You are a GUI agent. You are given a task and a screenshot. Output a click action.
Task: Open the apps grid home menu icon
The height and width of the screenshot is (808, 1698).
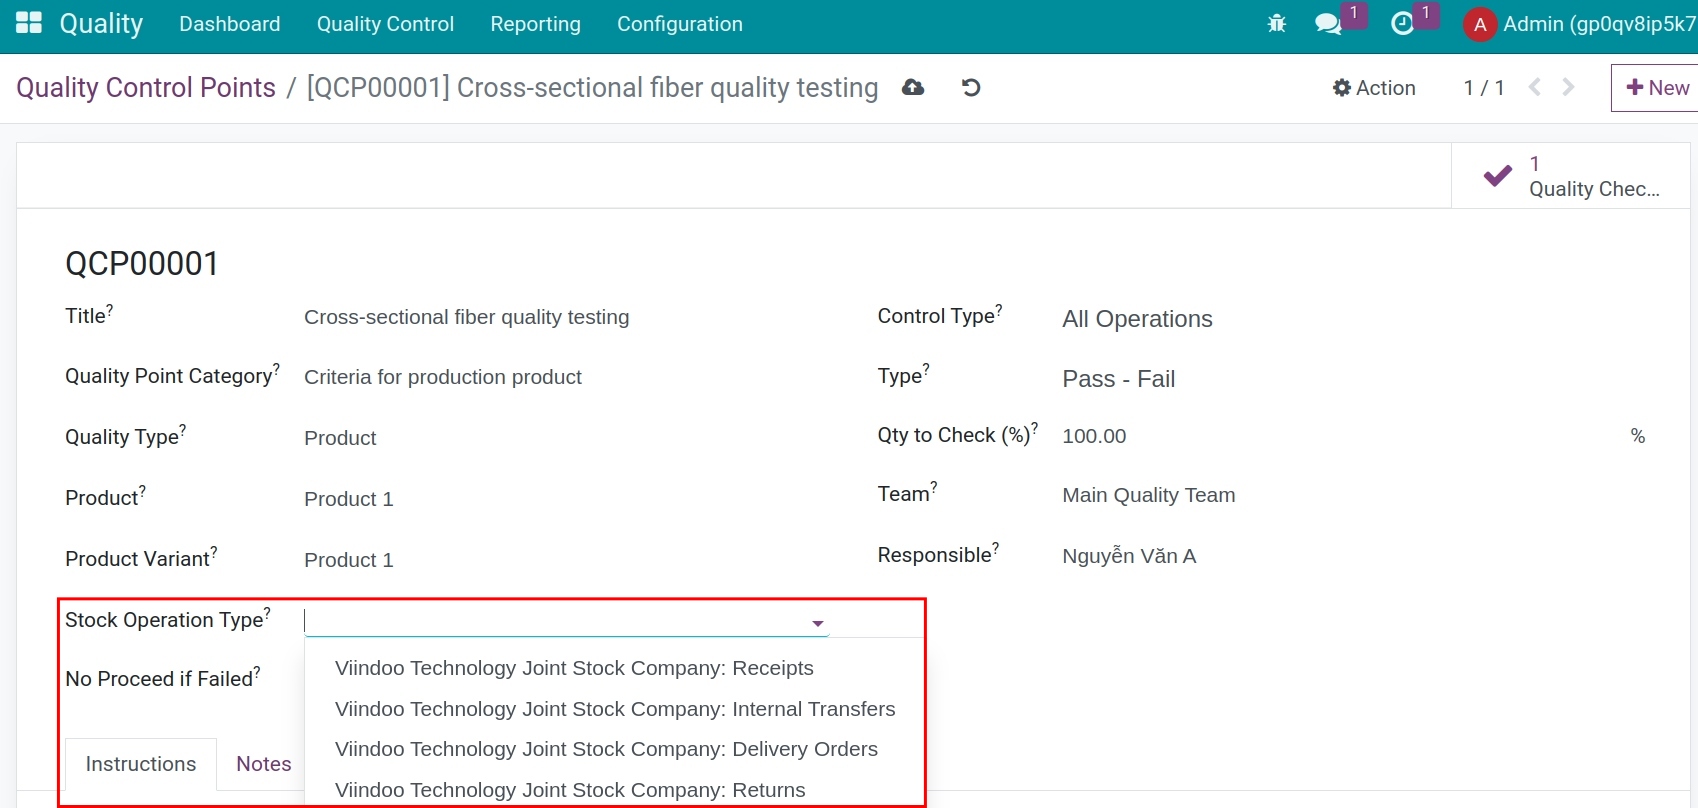tap(29, 23)
